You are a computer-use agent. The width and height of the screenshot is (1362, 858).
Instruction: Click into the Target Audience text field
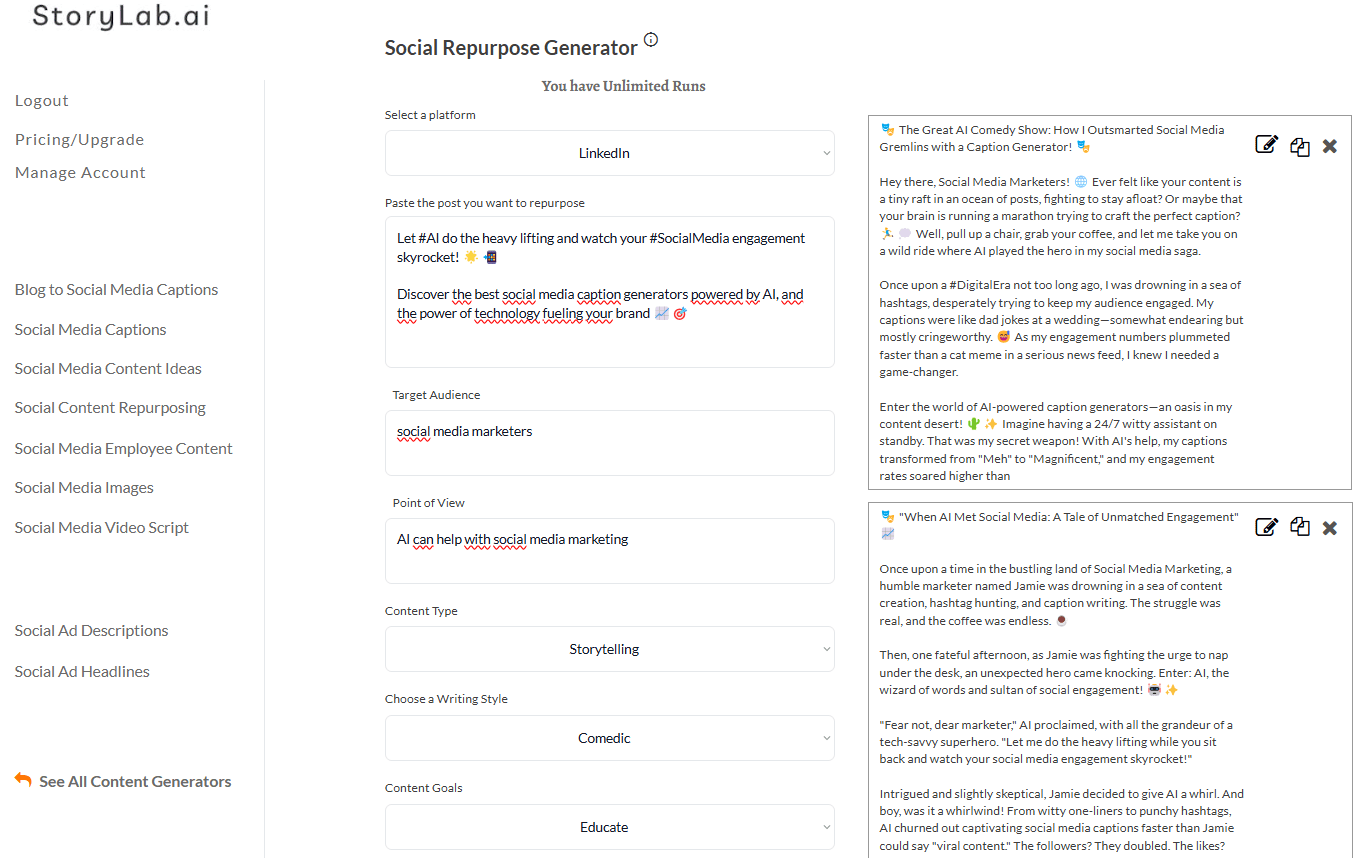click(x=609, y=442)
